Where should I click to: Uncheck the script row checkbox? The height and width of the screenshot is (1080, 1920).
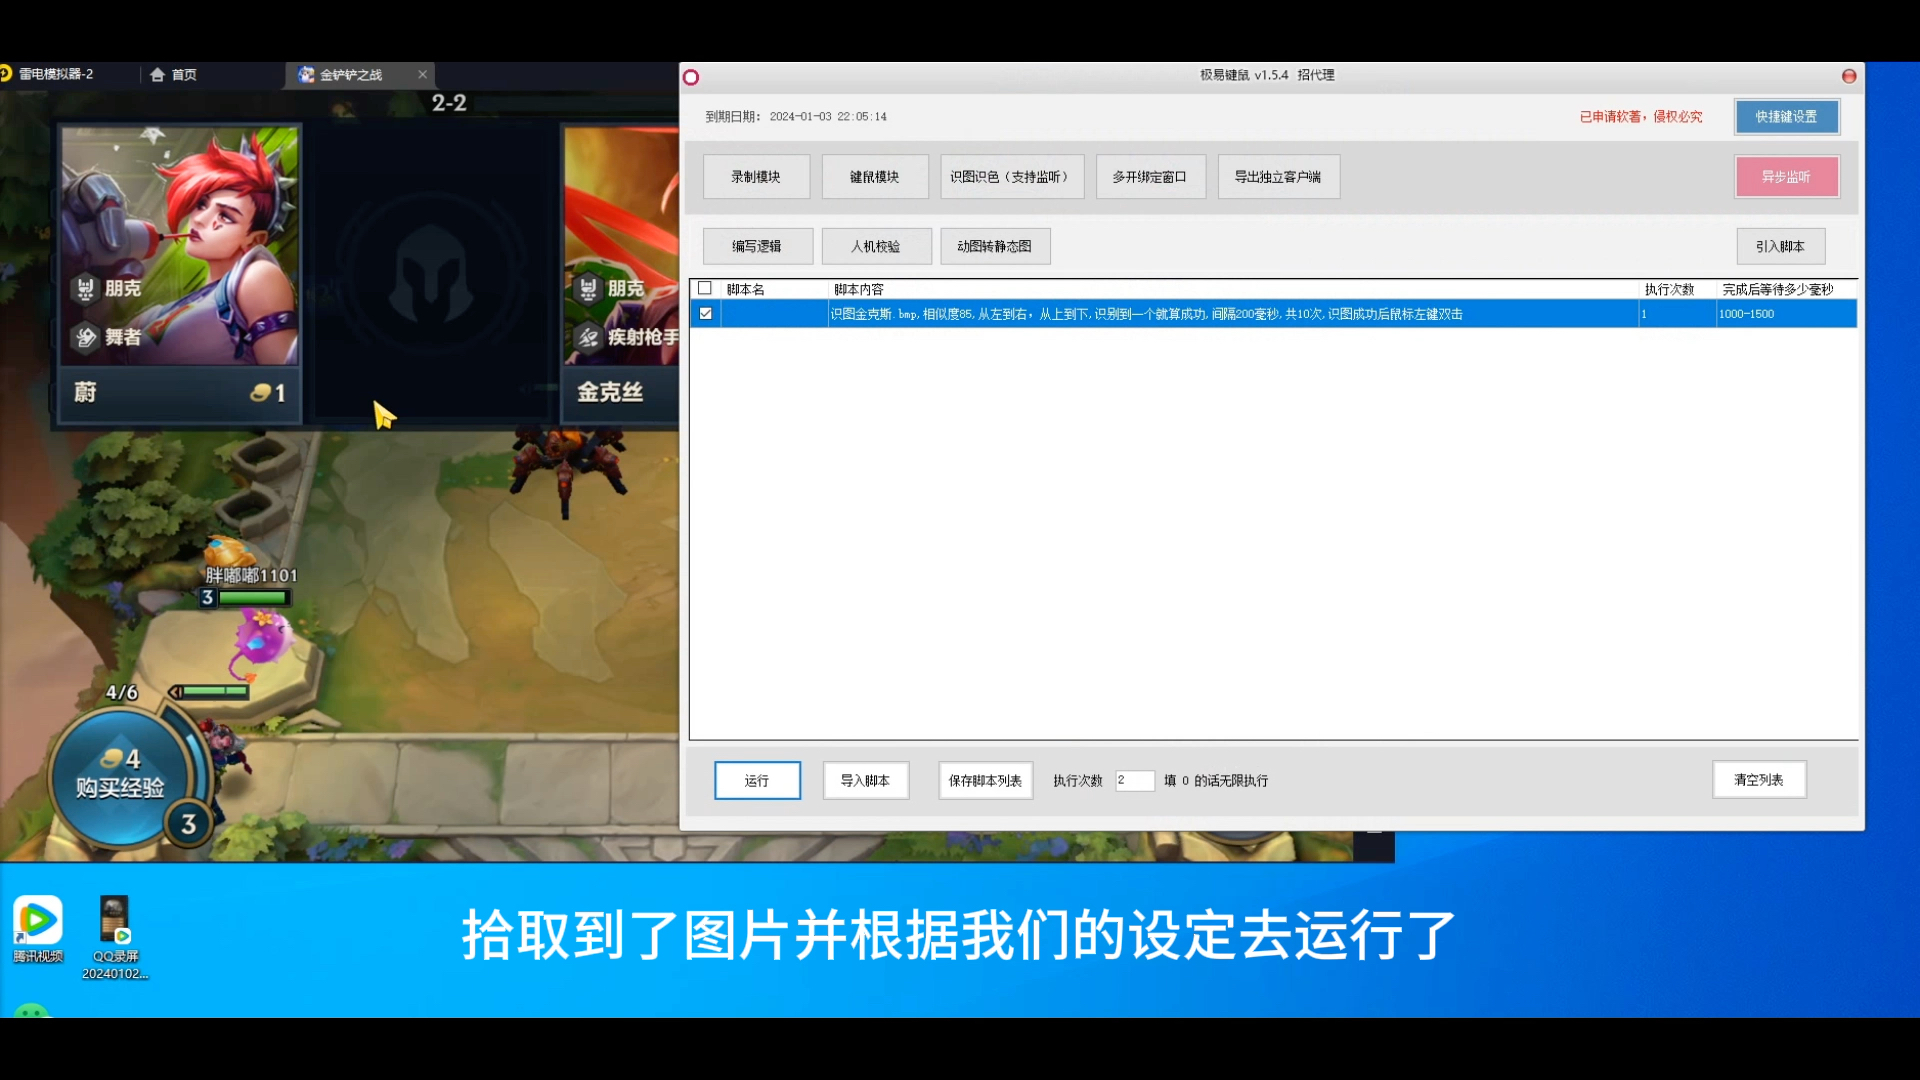(x=706, y=314)
